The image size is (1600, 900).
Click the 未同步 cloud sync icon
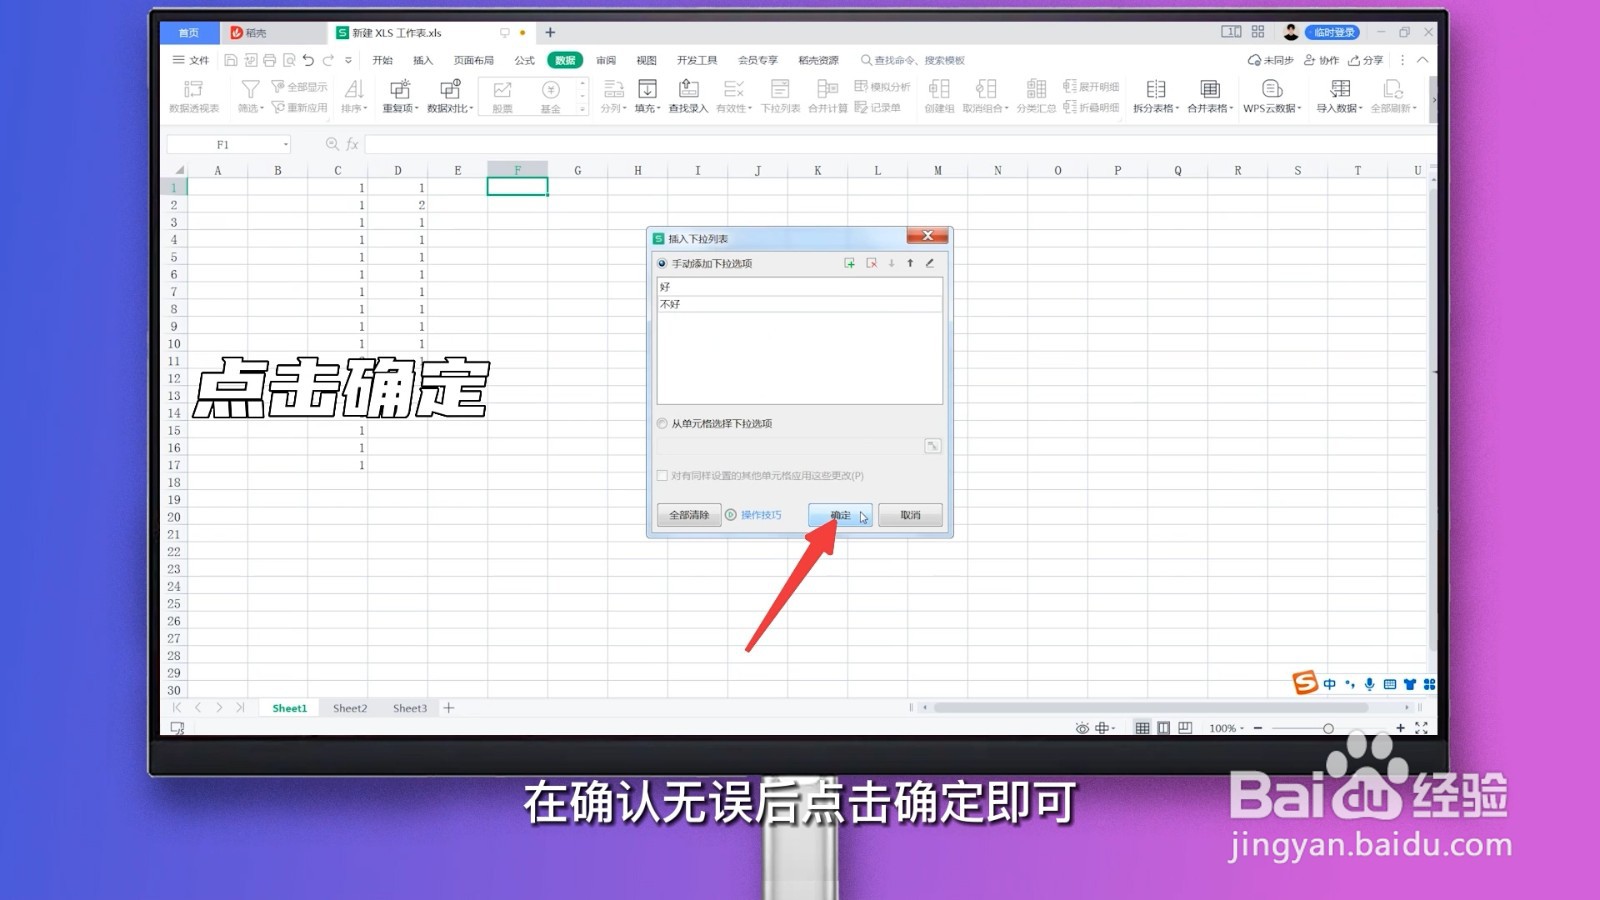pyautogui.click(x=1270, y=60)
